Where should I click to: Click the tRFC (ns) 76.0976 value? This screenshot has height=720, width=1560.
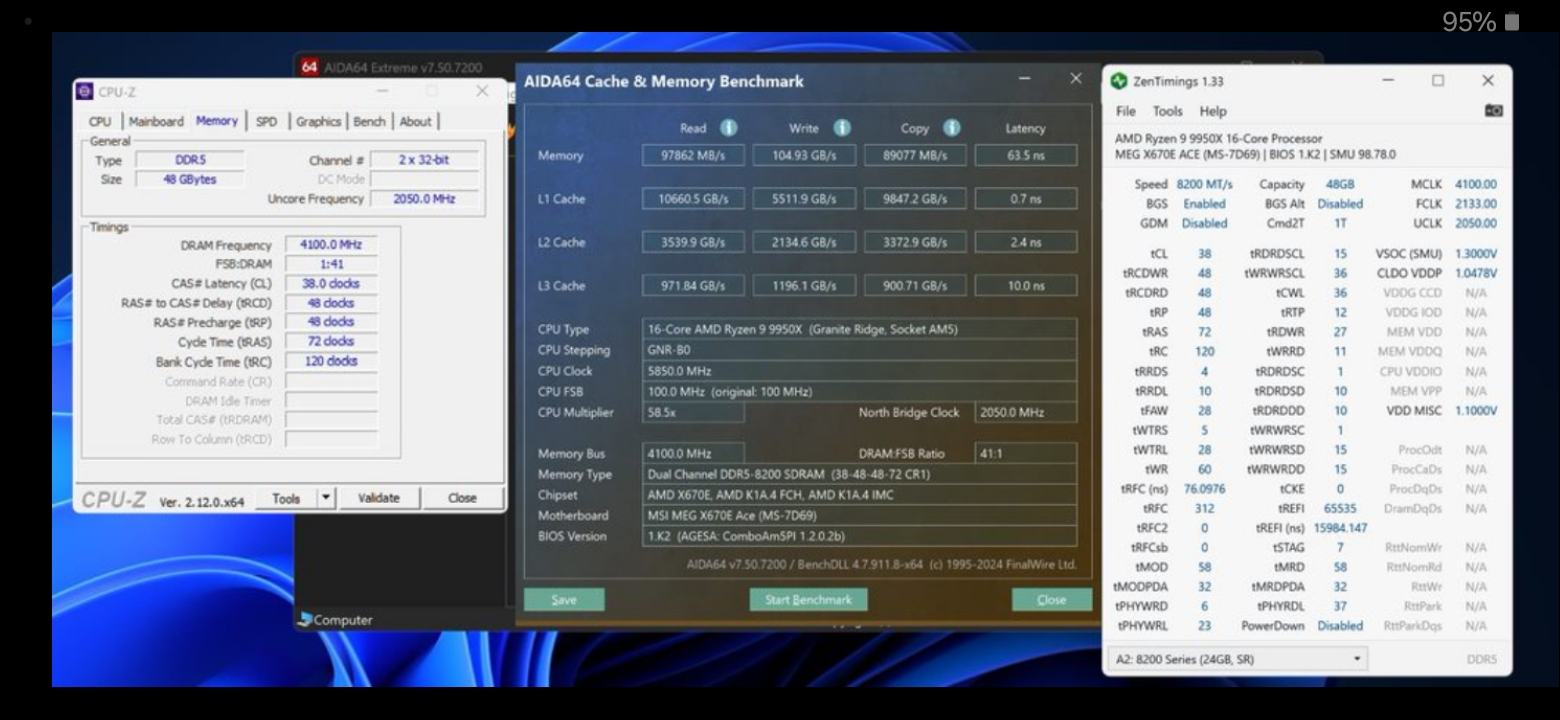click(x=1204, y=489)
